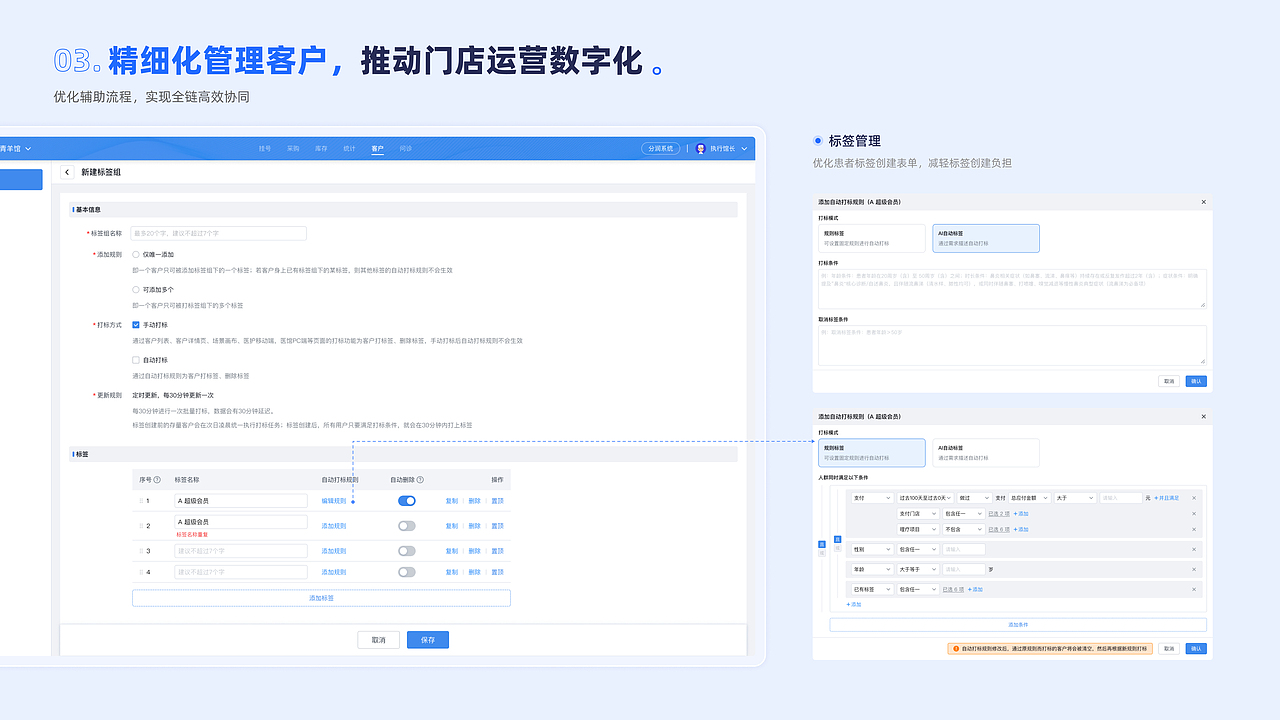Click the back arrow beside 新建标签组
Screen dimensions: 1280x720
pos(67,171)
